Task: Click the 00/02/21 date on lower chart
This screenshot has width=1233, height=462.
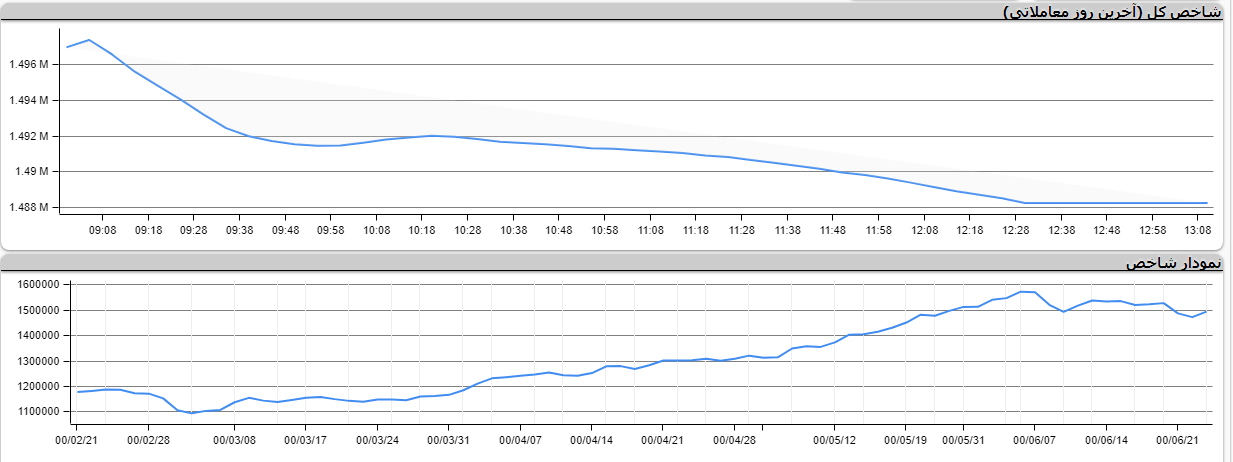Action: click(76, 439)
